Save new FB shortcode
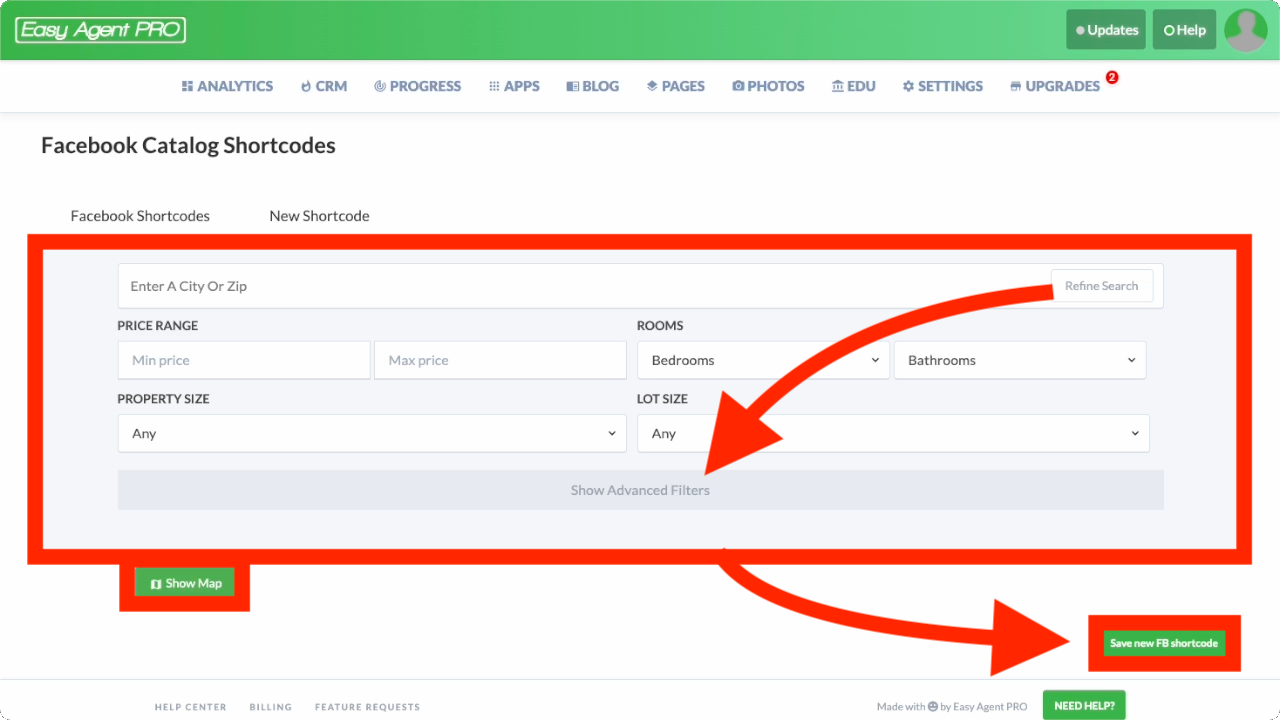 point(1164,643)
